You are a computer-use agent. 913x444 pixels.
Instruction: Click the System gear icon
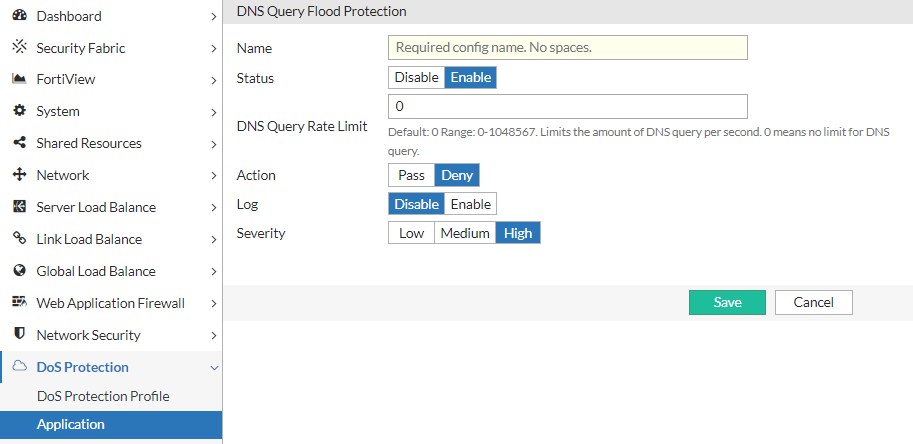tap(18, 111)
